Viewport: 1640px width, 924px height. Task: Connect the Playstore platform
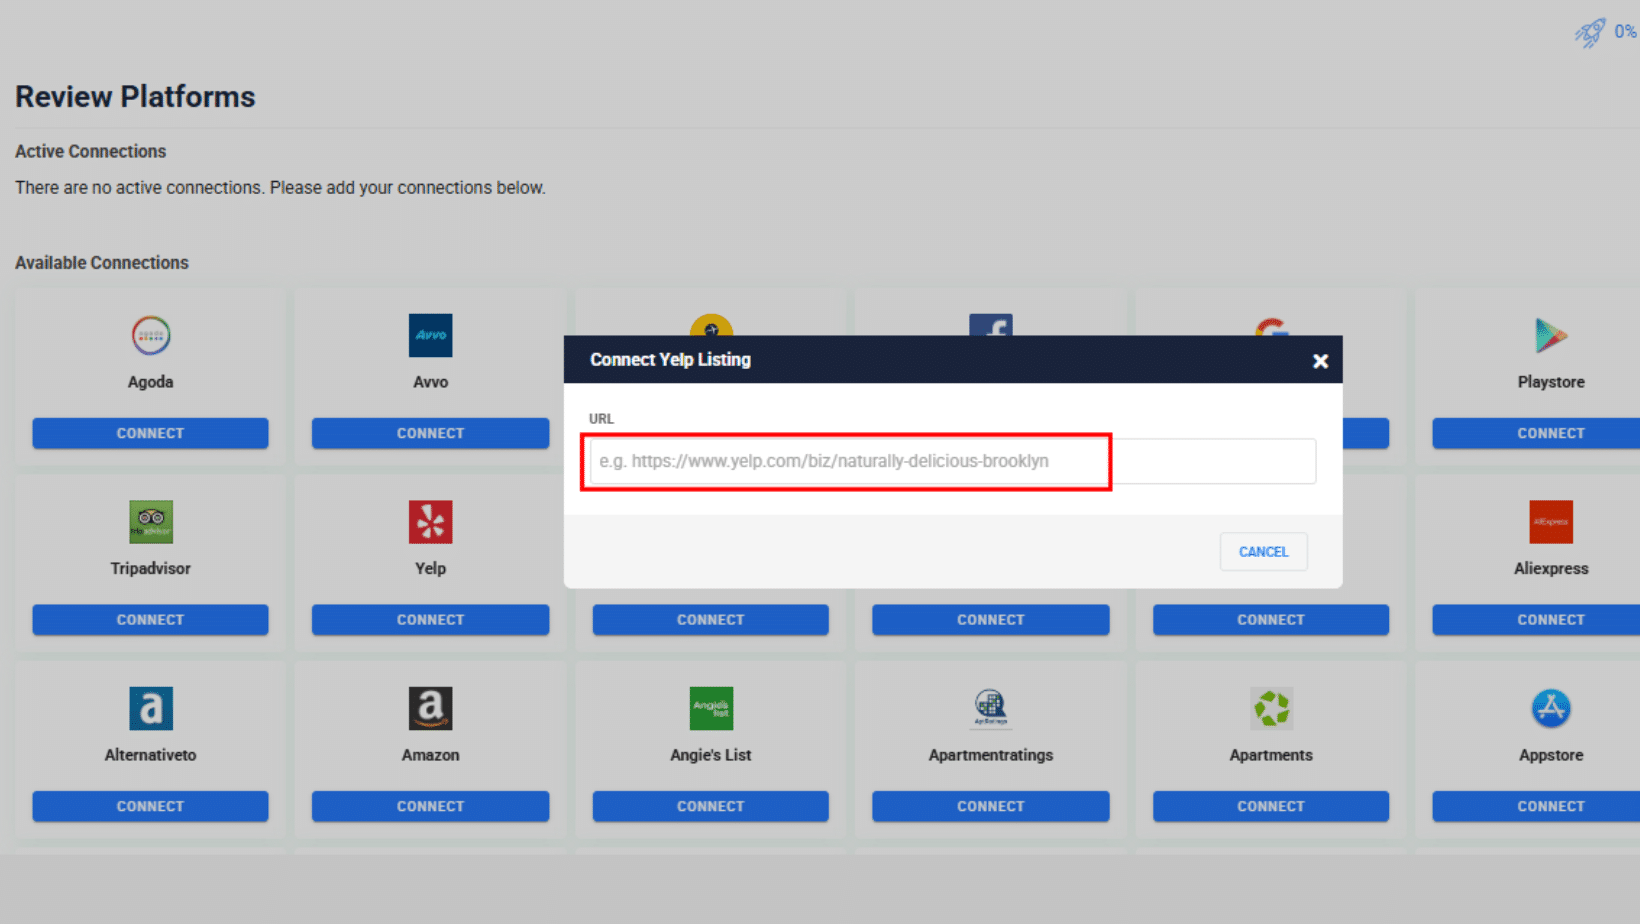pos(1536,433)
